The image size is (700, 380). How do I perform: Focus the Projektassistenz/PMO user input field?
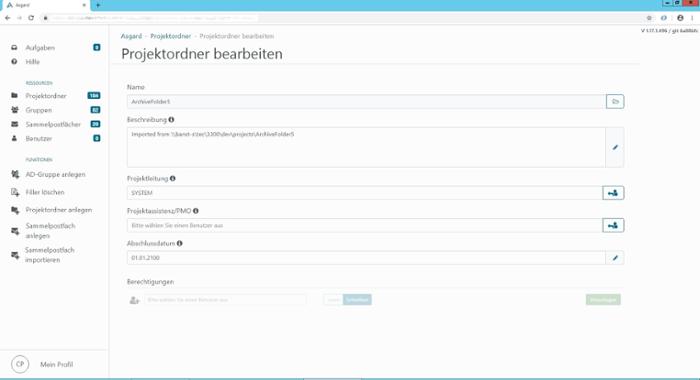point(364,225)
